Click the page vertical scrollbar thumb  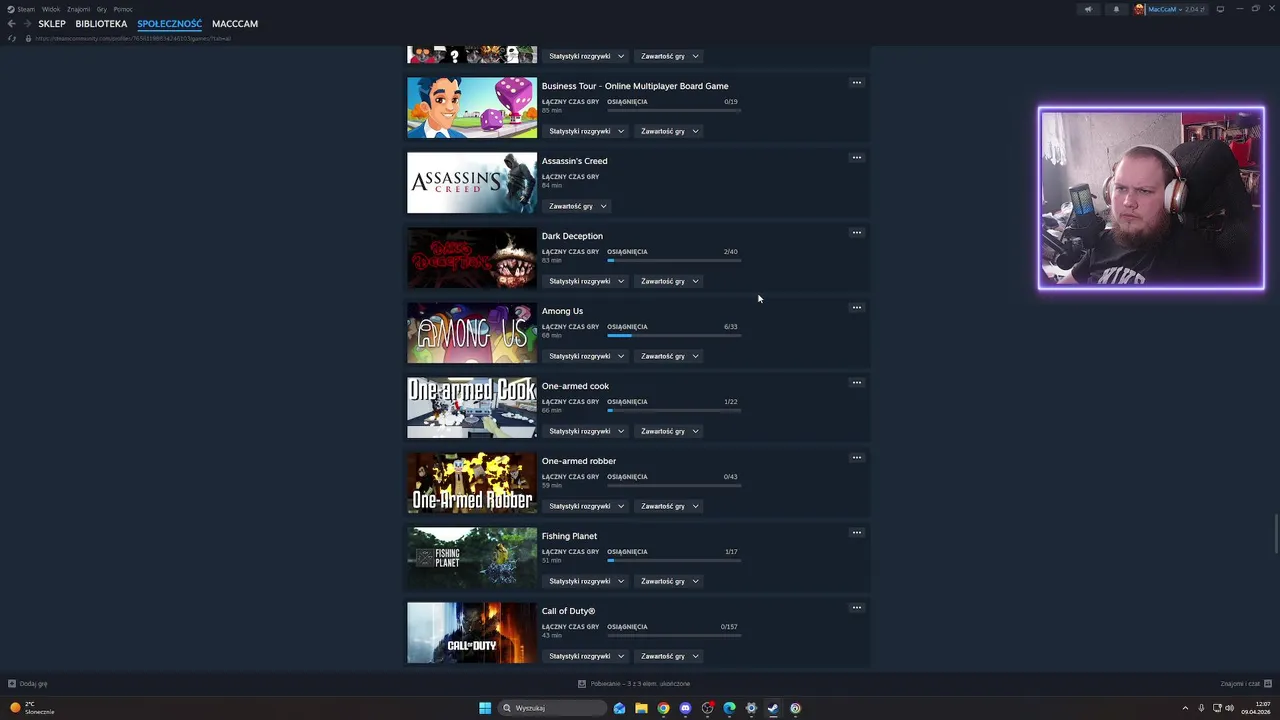[x=1276, y=533]
